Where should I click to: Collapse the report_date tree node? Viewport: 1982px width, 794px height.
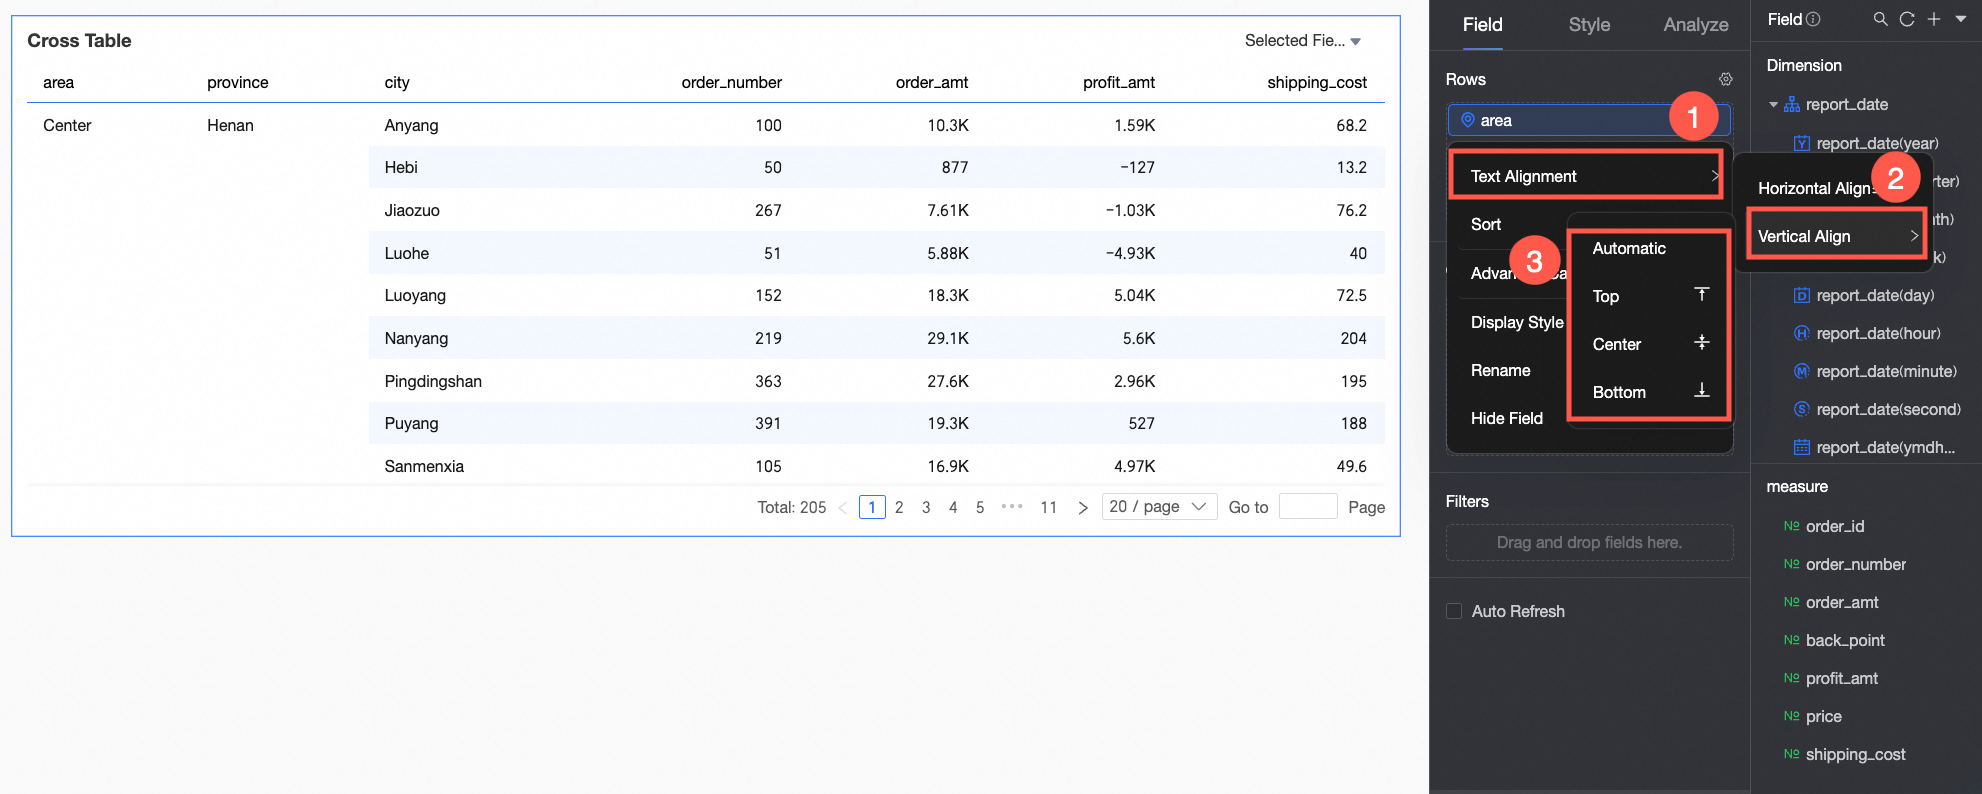[1774, 104]
